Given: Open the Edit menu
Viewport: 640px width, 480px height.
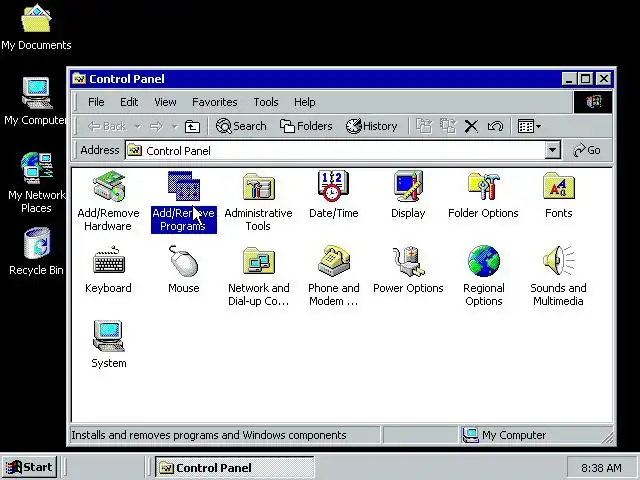Looking at the screenshot, I should click(129, 102).
